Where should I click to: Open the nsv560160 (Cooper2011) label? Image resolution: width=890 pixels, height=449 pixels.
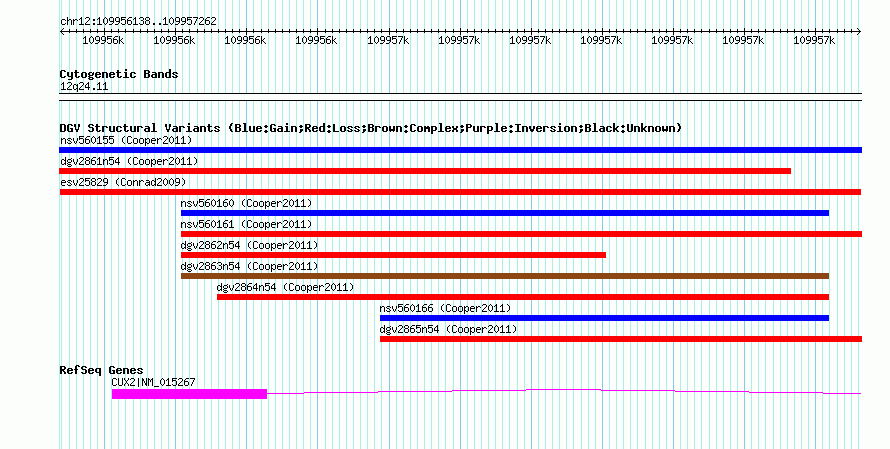tap(246, 203)
